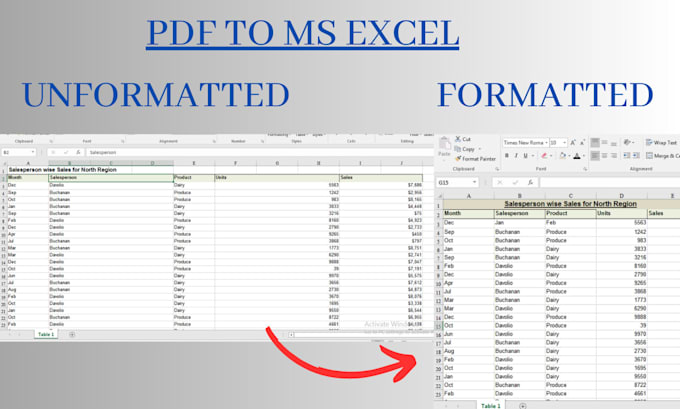Click Insert Function fx in formatted window

[x=530, y=182]
